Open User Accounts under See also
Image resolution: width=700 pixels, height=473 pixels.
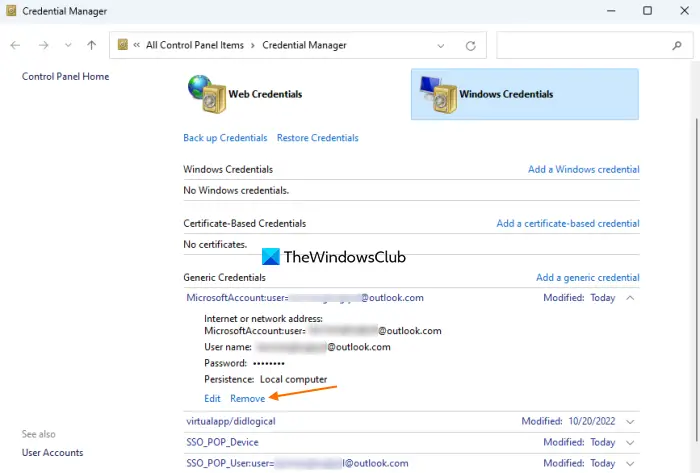click(x=52, y=452)
